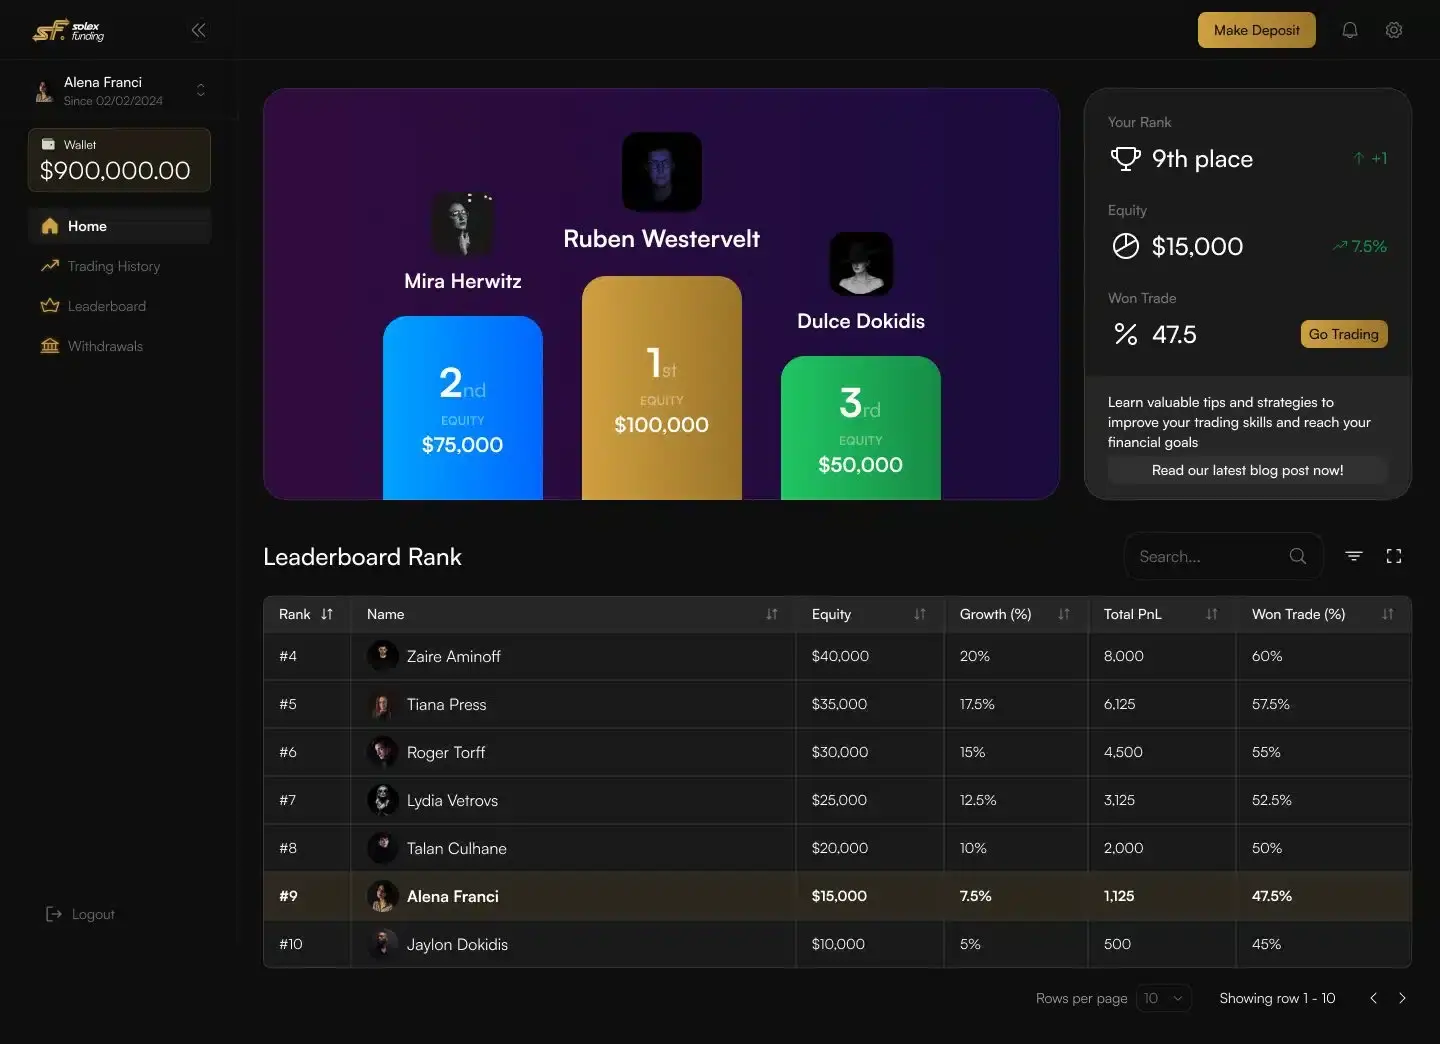The image size is (1440, 1044).
Task: Select the Trading History chart icon
Action: (49, 266)
